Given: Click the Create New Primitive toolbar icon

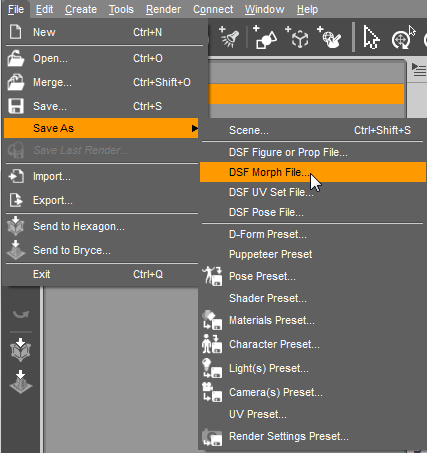Looking at the screenshot, I should point(265,37).
